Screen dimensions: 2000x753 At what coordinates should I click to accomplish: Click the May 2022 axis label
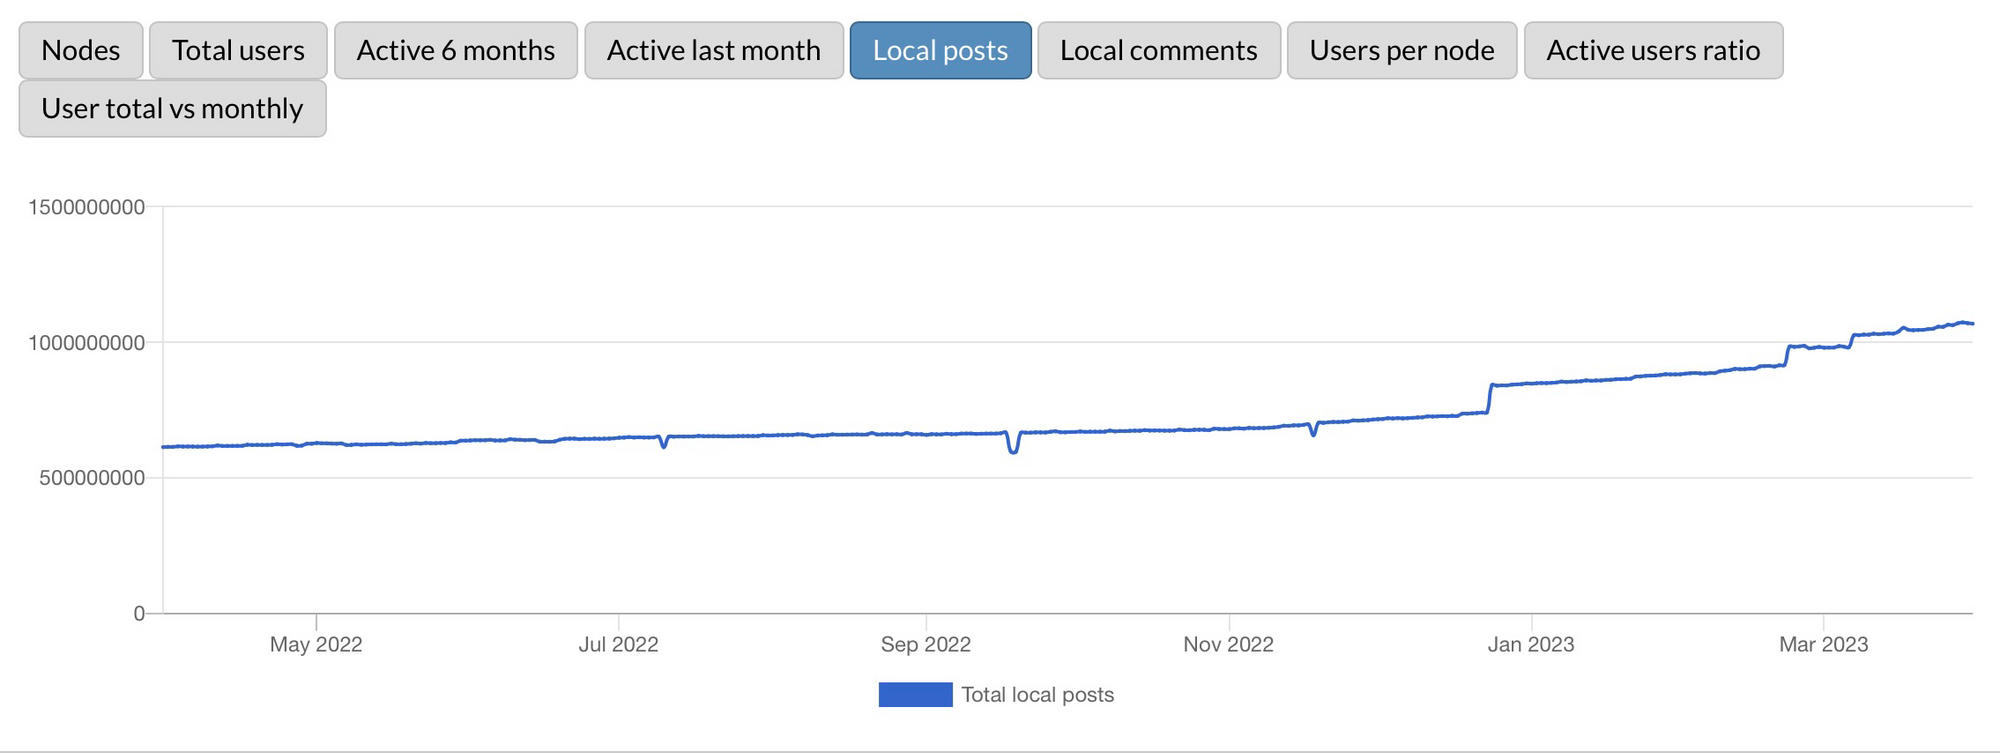pyautogui.click(x=316, y=644)
